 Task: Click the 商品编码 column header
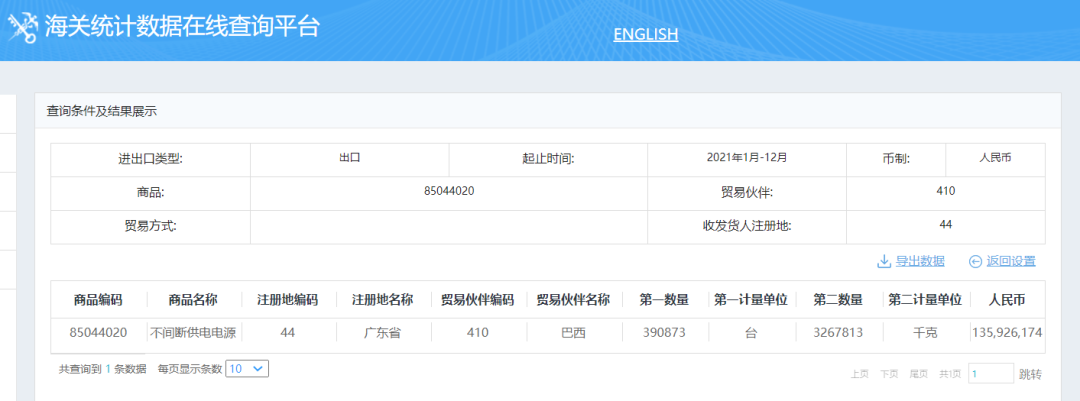pyautogui.click(x=98, y=300)
